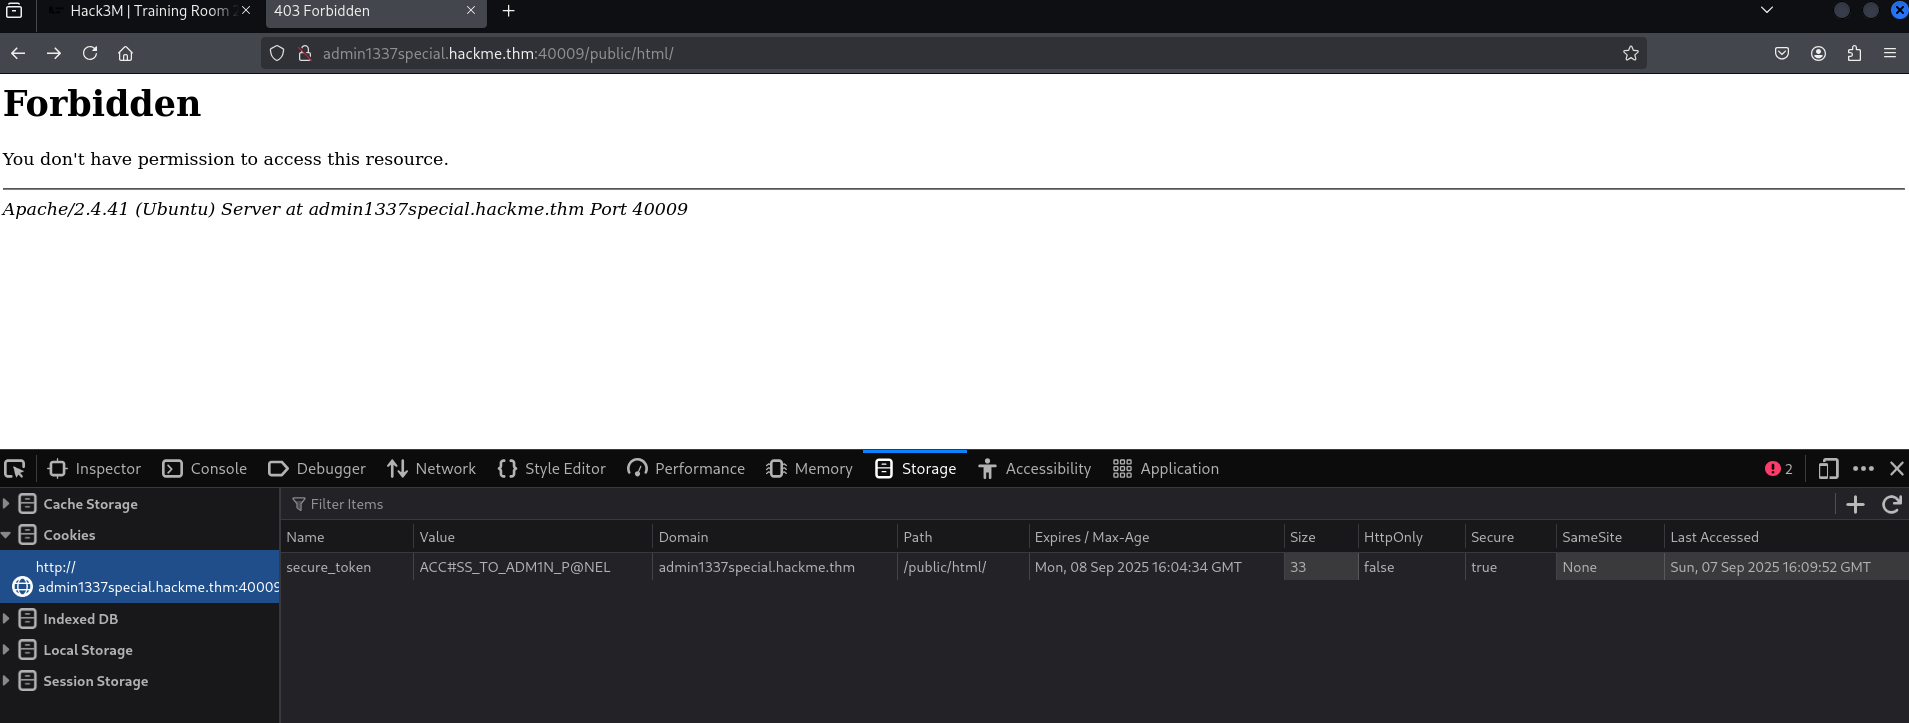This screenshot has width=1909, height=723.
Task: Collapse the Cookies tree node
Action: pyautogui.click(x=6, y=535)
